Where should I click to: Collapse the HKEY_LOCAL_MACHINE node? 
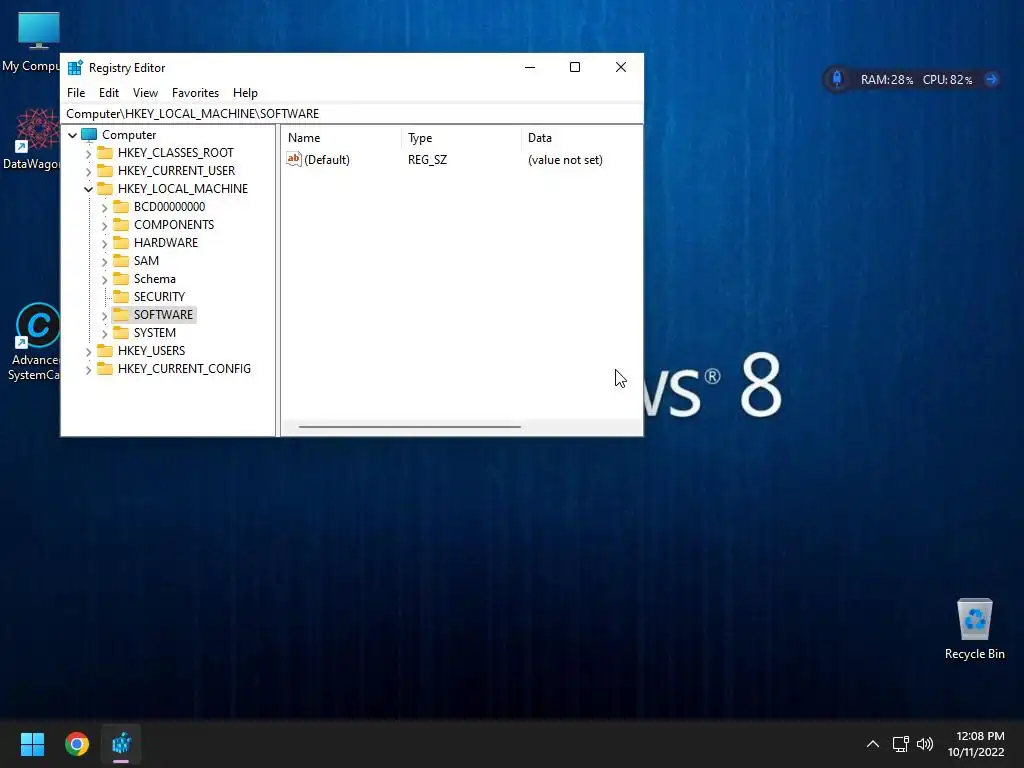click(x=88, y=189)
